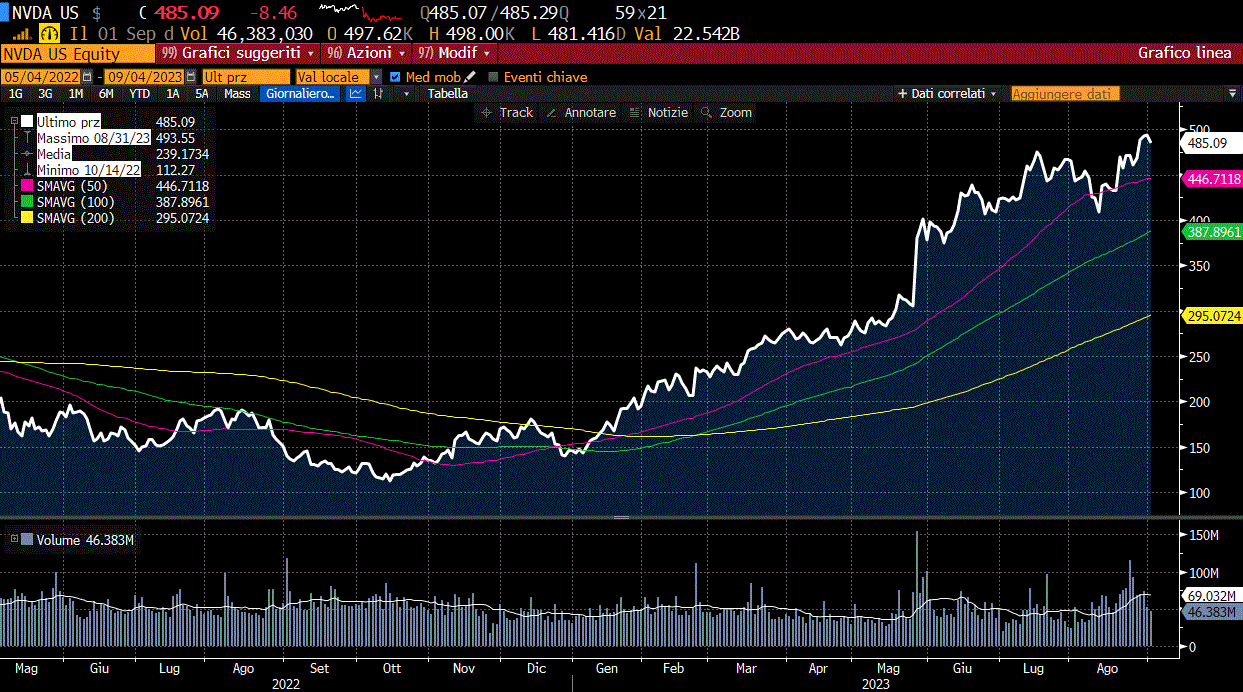Viewport: 1243px width, 692px height.
Task: Open the Notizie news overlay
Action: pos(658,113)
